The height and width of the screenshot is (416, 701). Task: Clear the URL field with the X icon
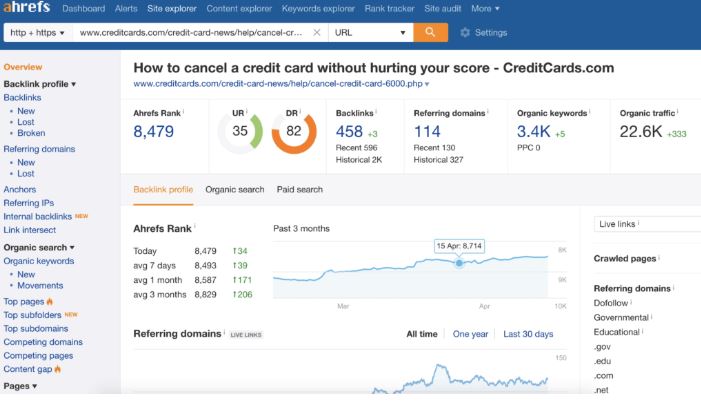317,33
